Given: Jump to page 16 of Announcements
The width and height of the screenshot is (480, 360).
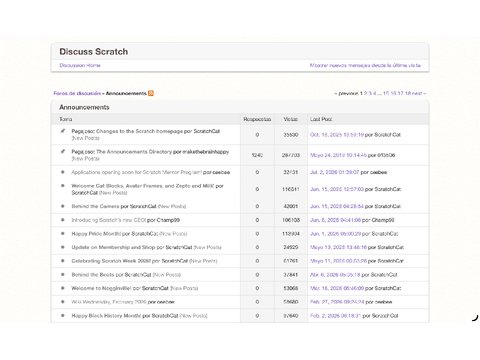Looking at the screenshot, I should tap(393, 93).
